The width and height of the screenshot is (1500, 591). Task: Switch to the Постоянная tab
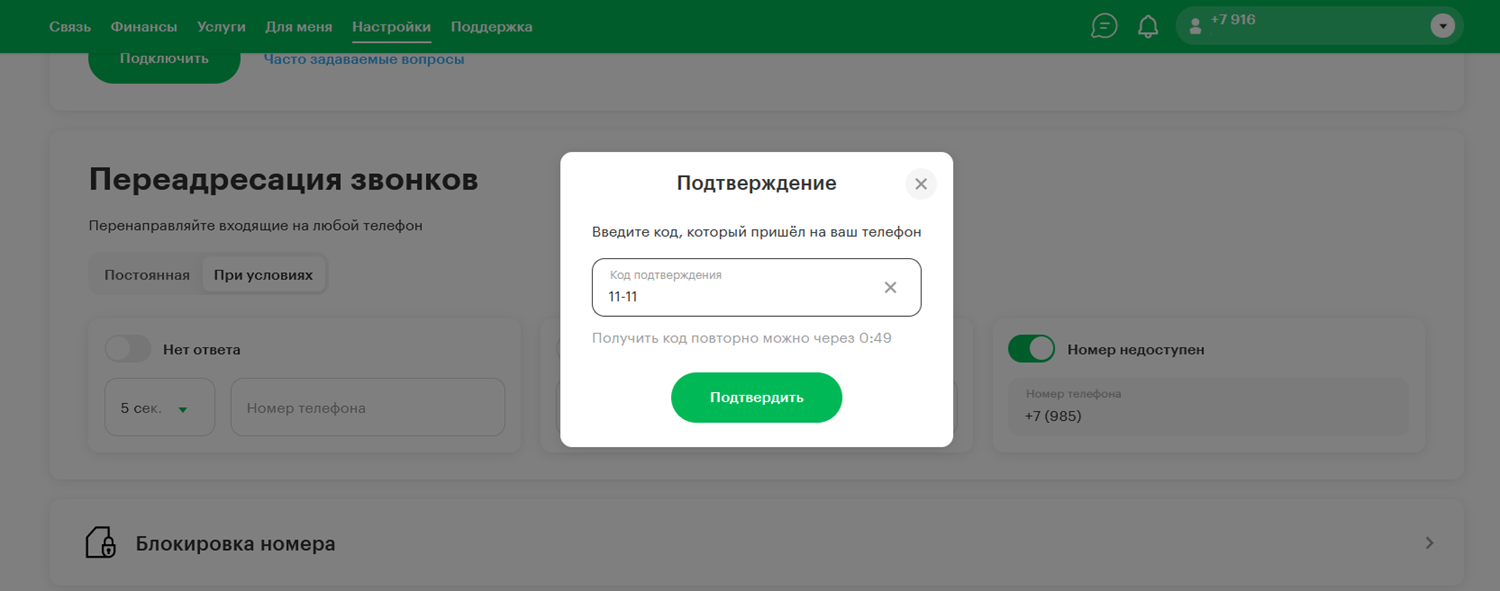pos(147,275)
